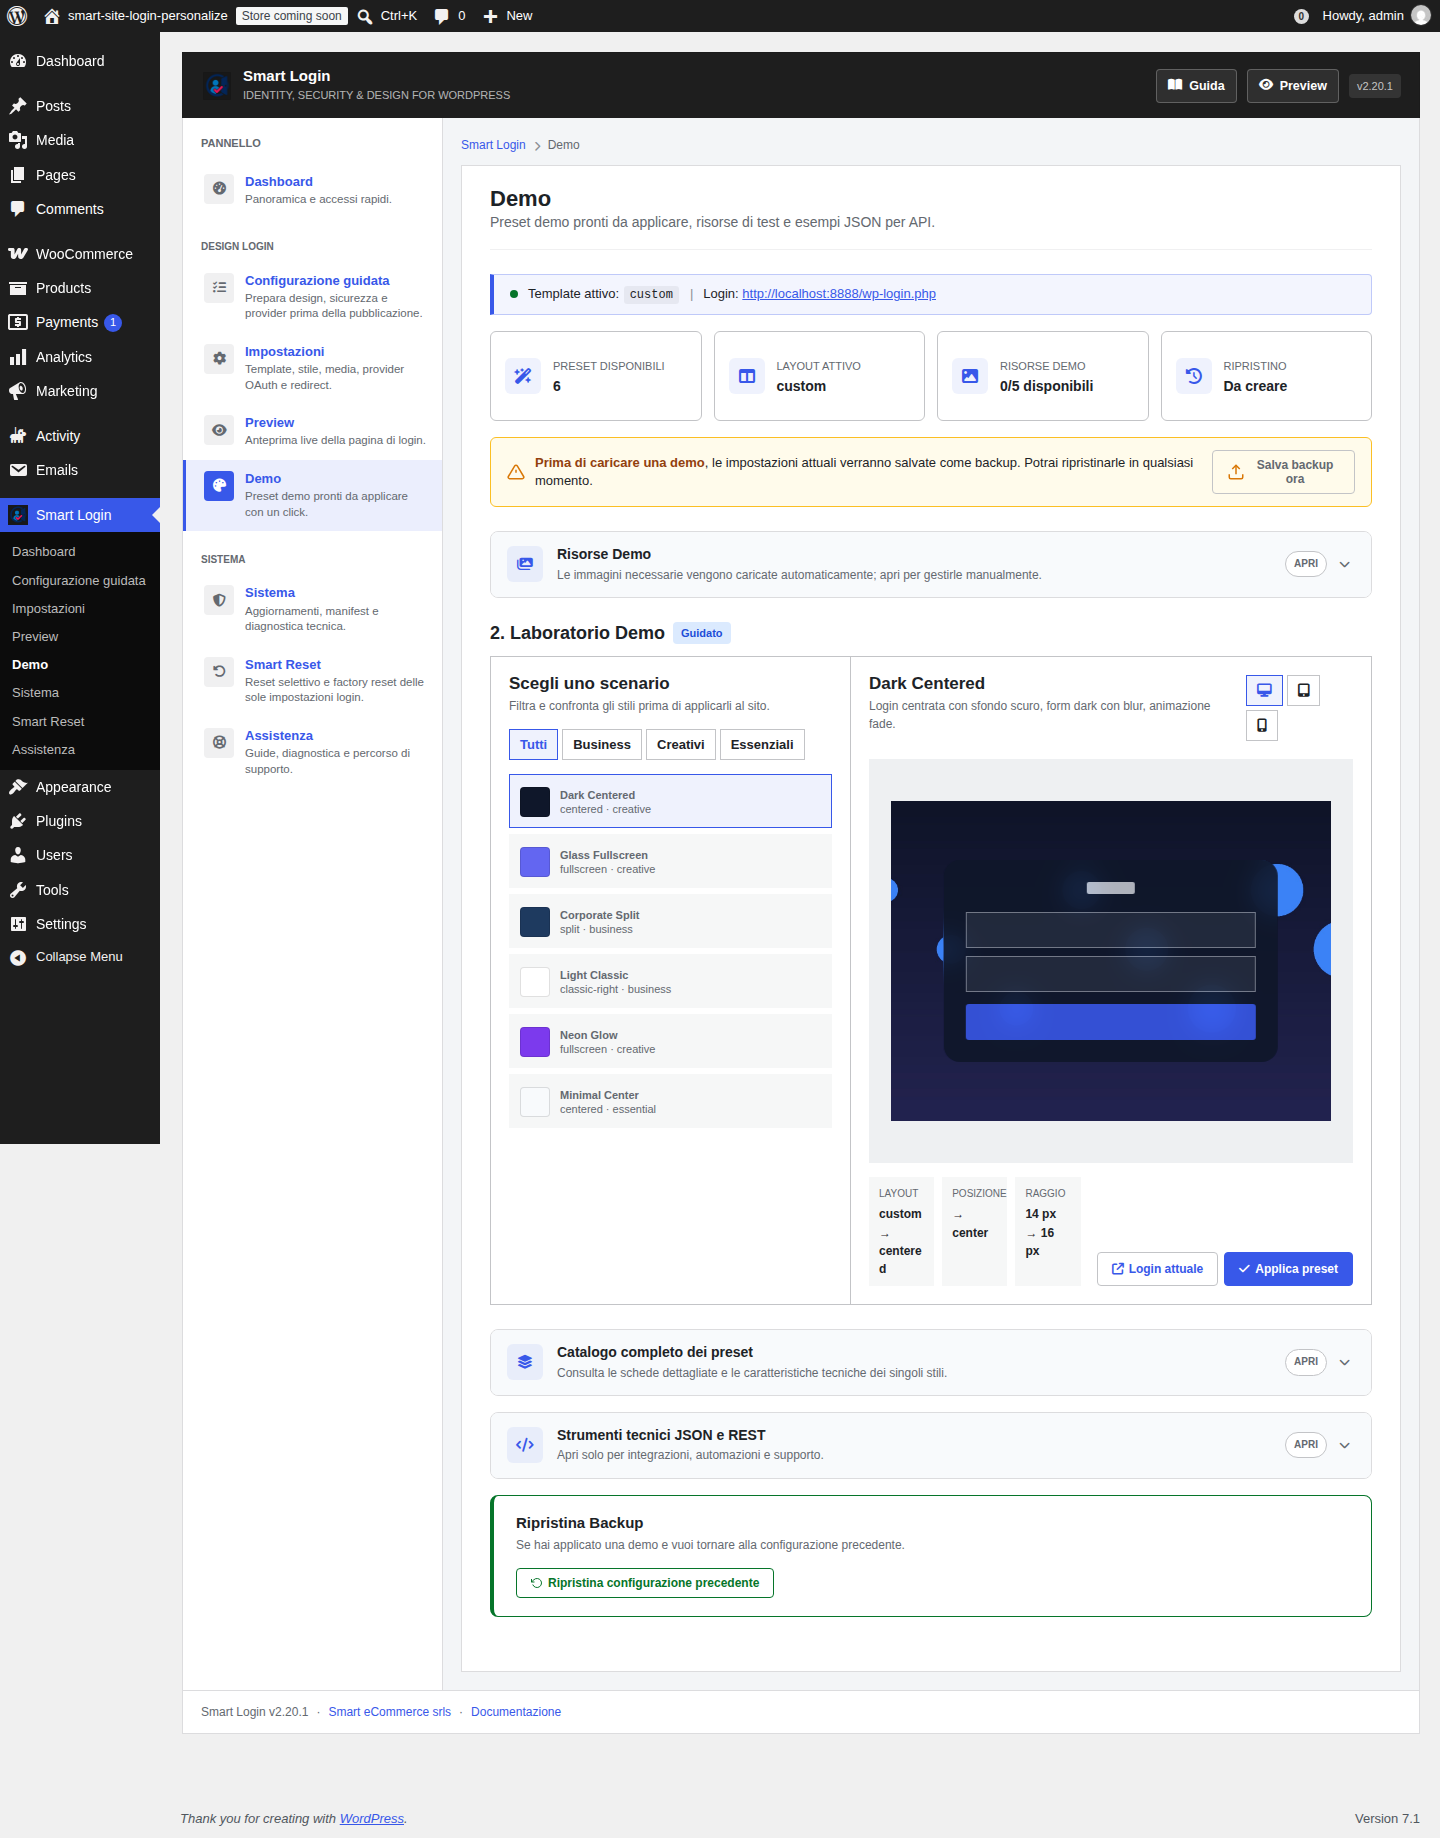1440x1838 pixels.
Task: Select the Dark Centered preset swatch
Action: (535, 802)
